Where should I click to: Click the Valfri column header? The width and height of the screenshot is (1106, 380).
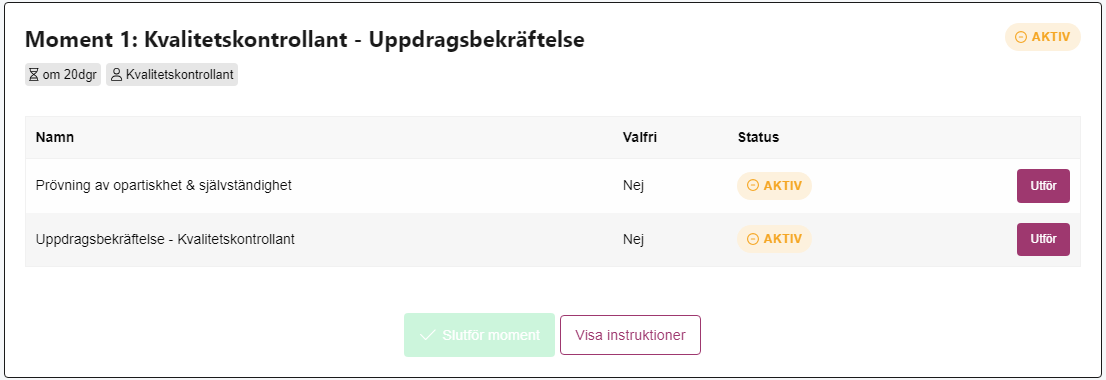point(640,137)
